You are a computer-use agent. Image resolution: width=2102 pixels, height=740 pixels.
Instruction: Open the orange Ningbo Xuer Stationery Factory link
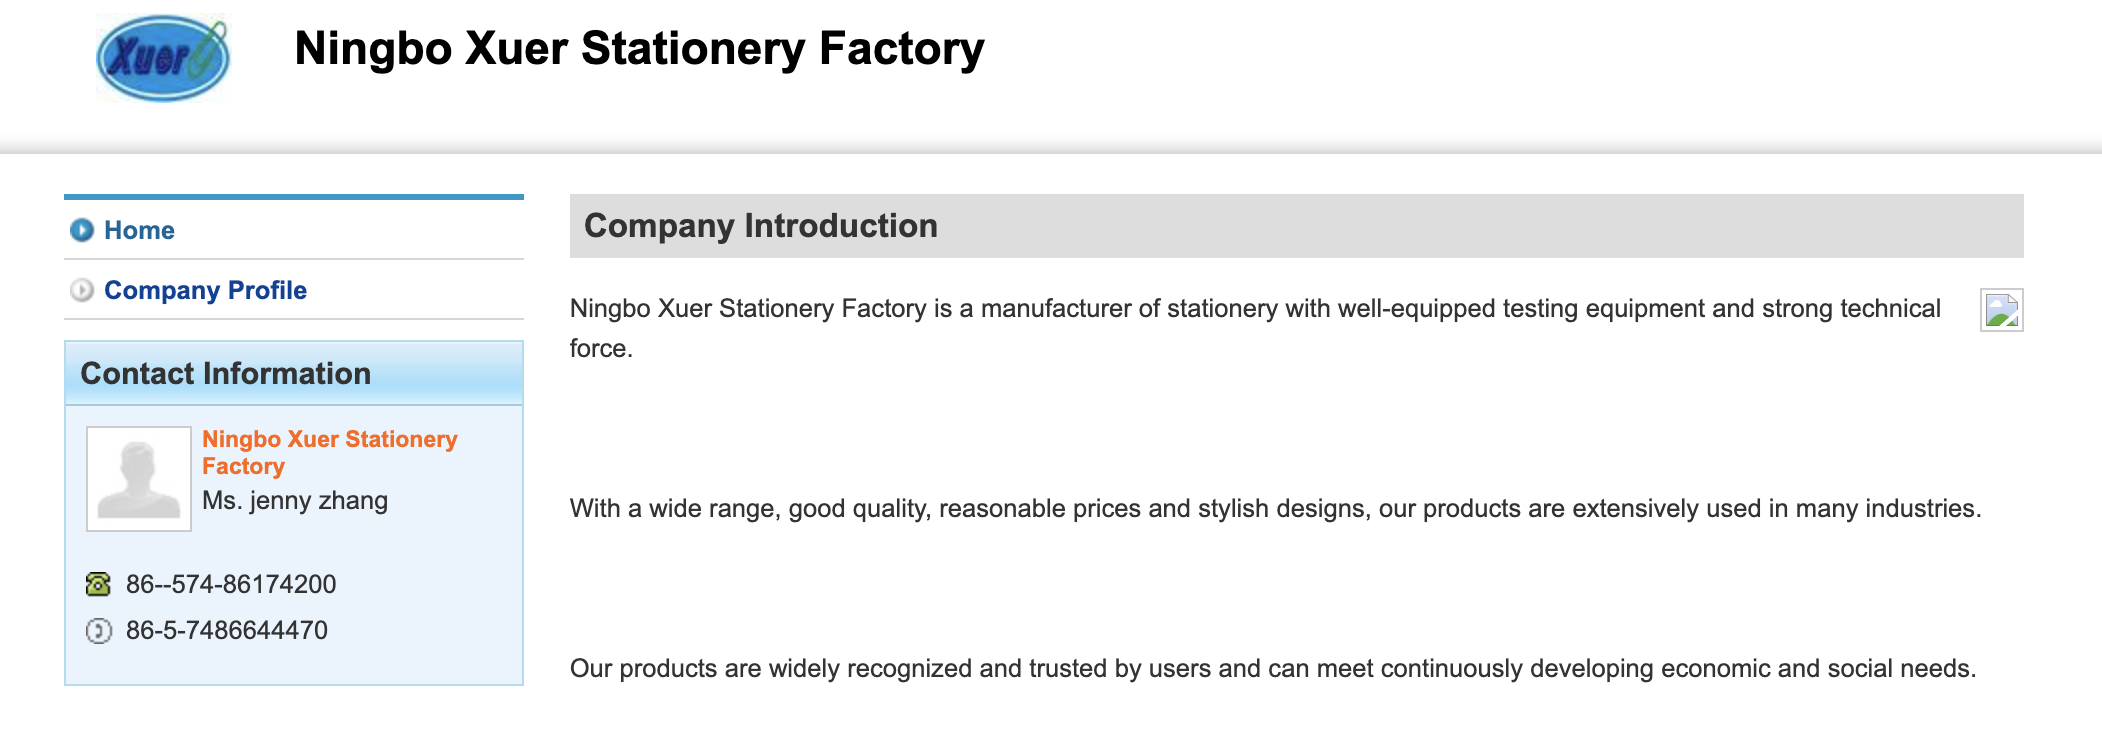pyautogui.click(x=330, y=453)
